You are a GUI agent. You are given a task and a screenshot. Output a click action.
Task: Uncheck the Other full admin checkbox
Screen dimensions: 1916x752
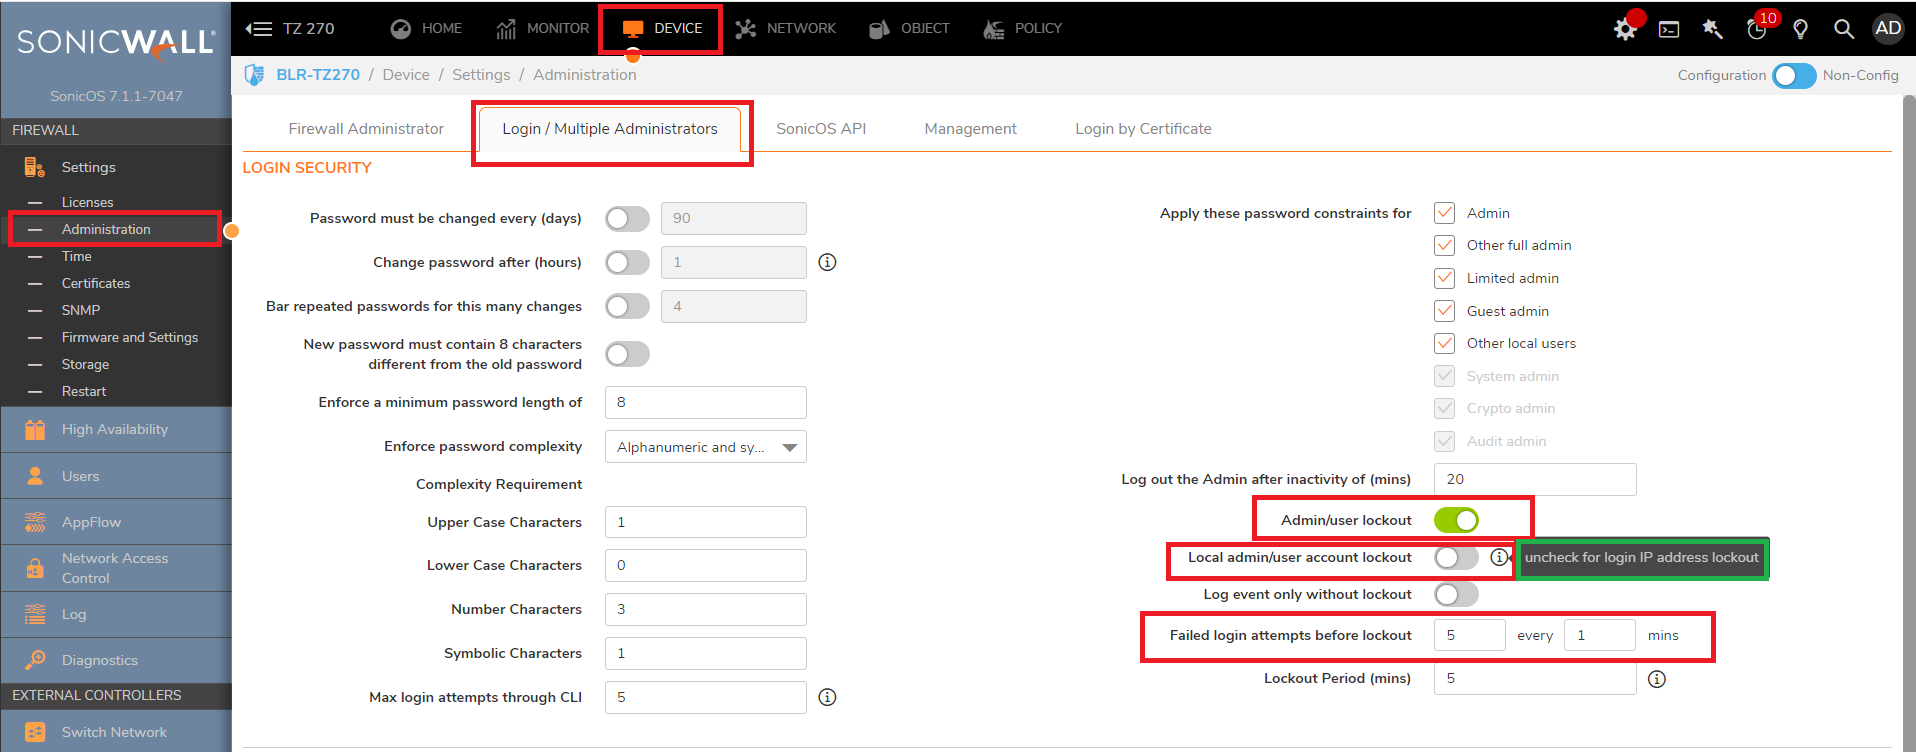pos(1444,245)
